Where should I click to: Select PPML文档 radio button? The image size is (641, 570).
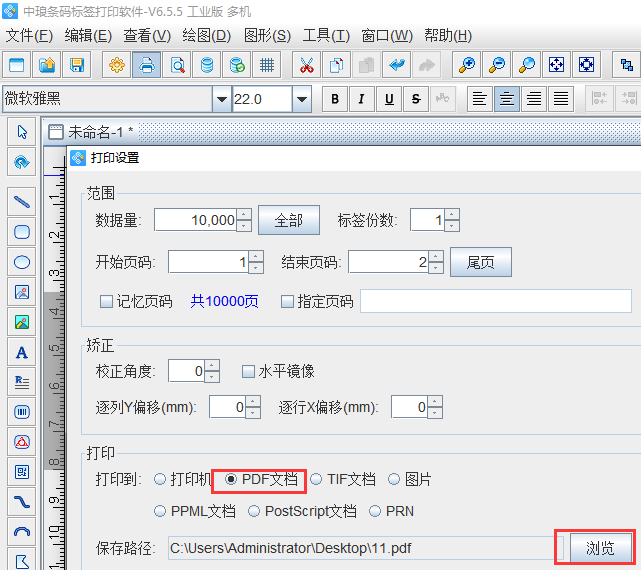(x=159, y=511)
